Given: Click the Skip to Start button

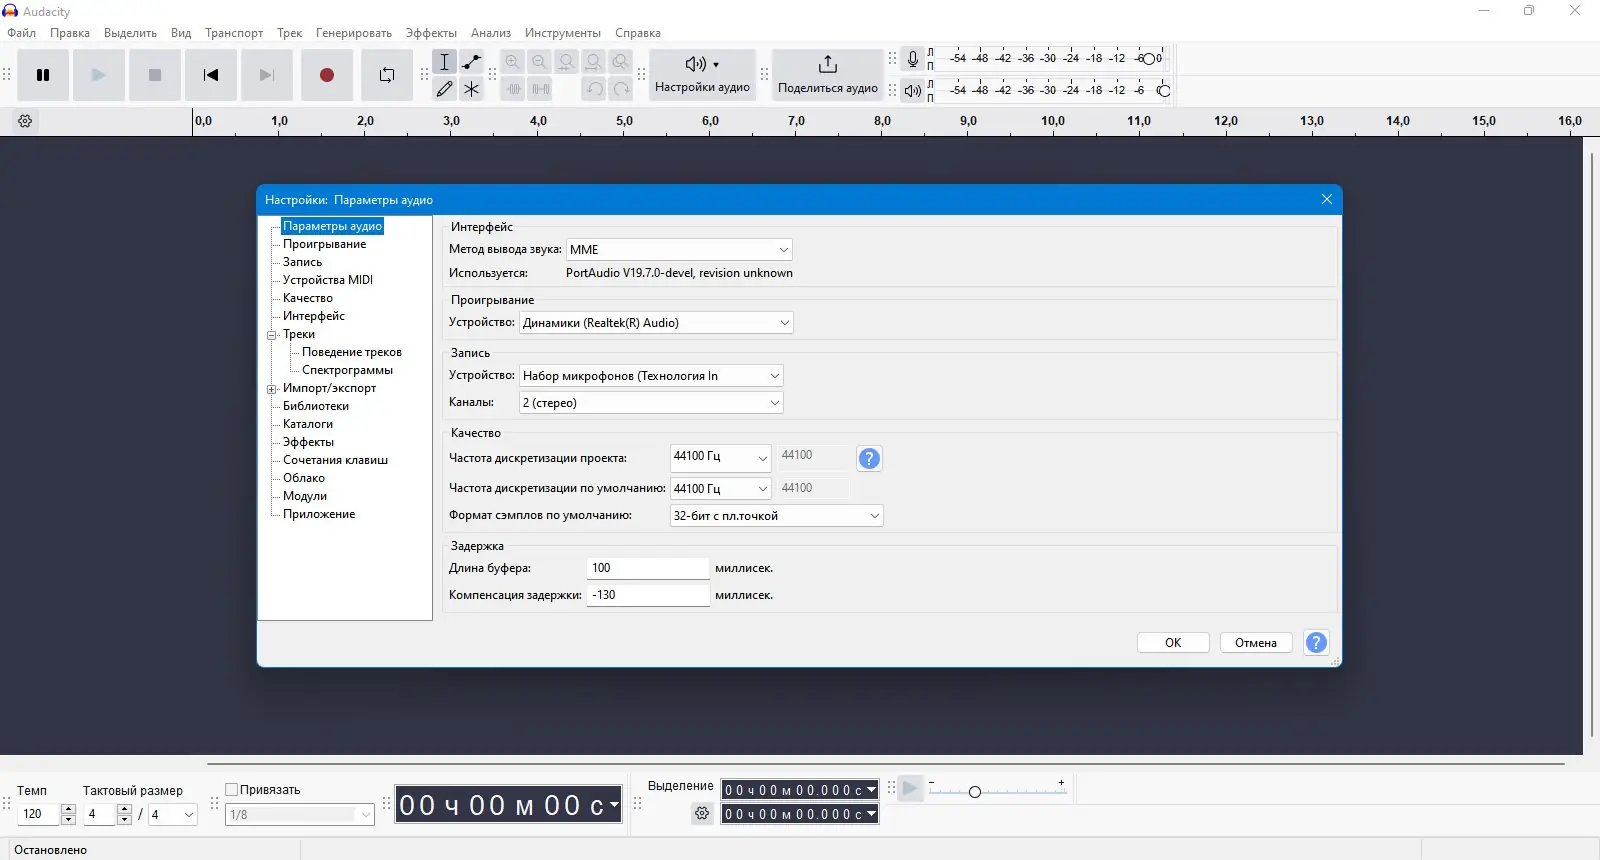Looking at the screenshot, I should [210, 75].
